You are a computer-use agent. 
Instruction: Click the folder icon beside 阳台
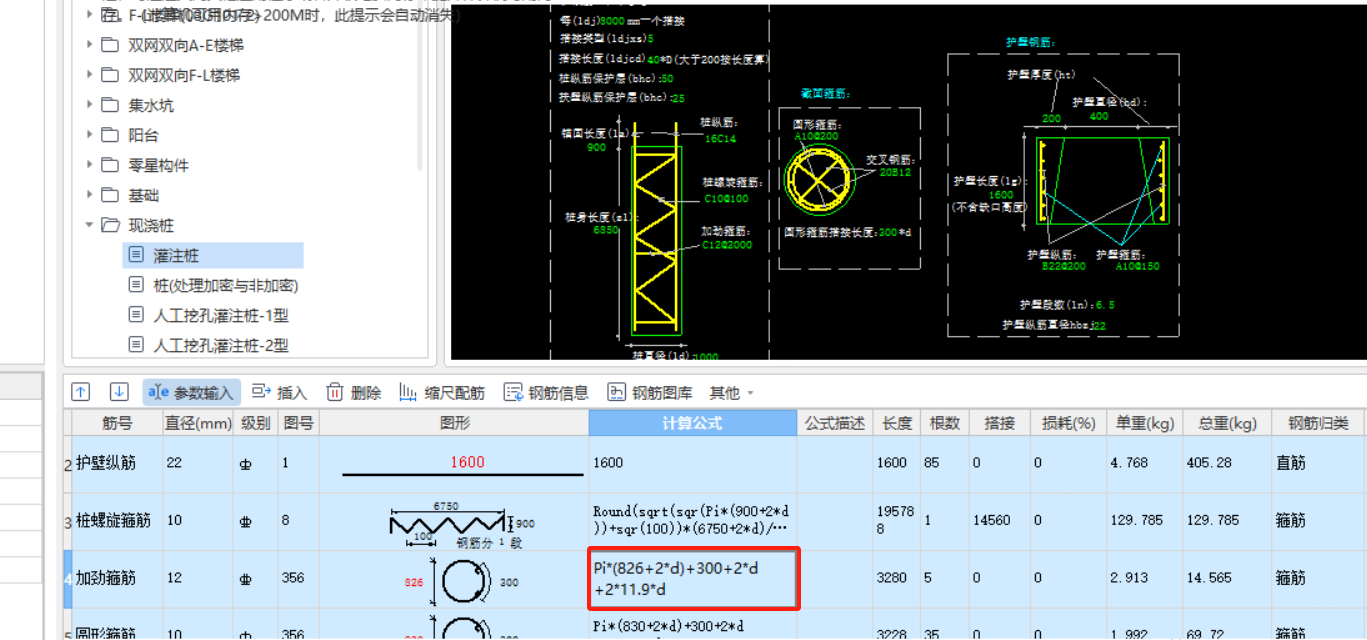pyautogui.click(x=111, y=135)
